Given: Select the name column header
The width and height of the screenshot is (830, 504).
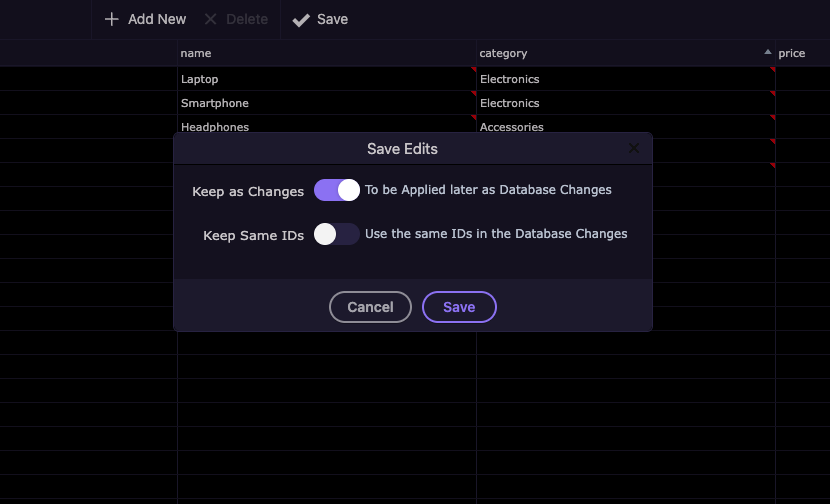Looking at the screenshot, I should (x=196, y=53).
